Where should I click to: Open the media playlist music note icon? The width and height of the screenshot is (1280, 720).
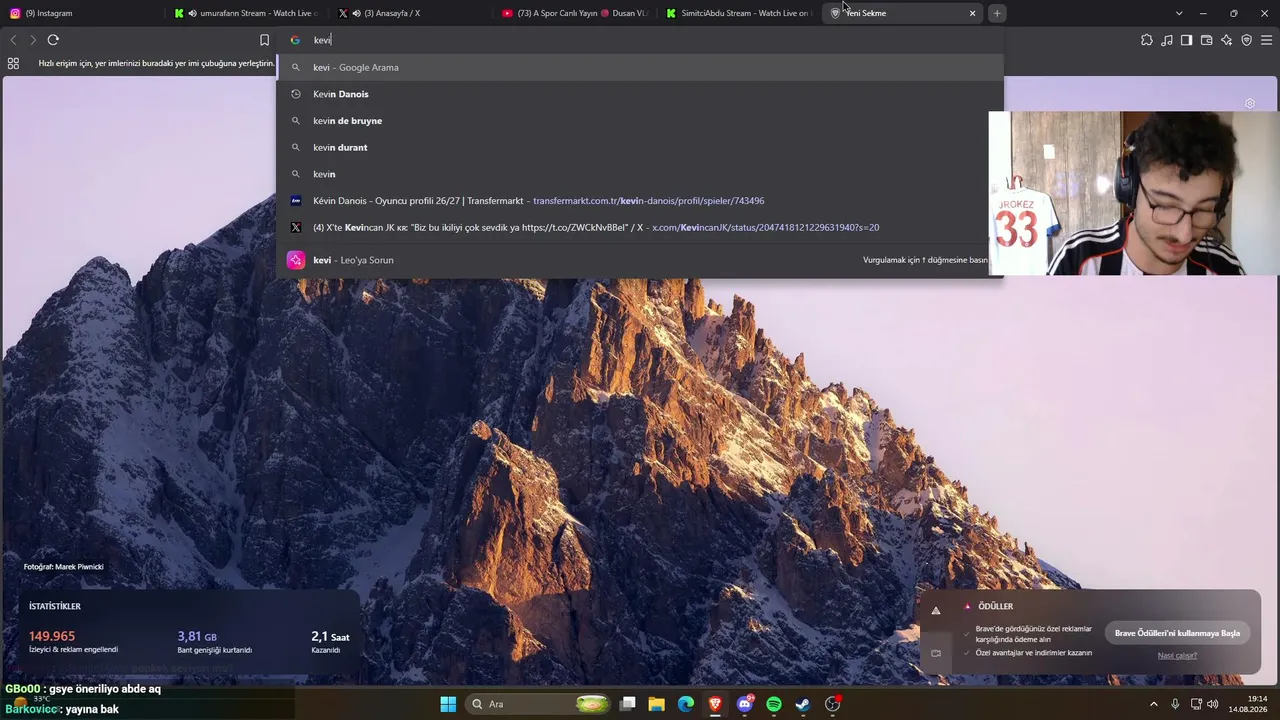click(1167, 40)
